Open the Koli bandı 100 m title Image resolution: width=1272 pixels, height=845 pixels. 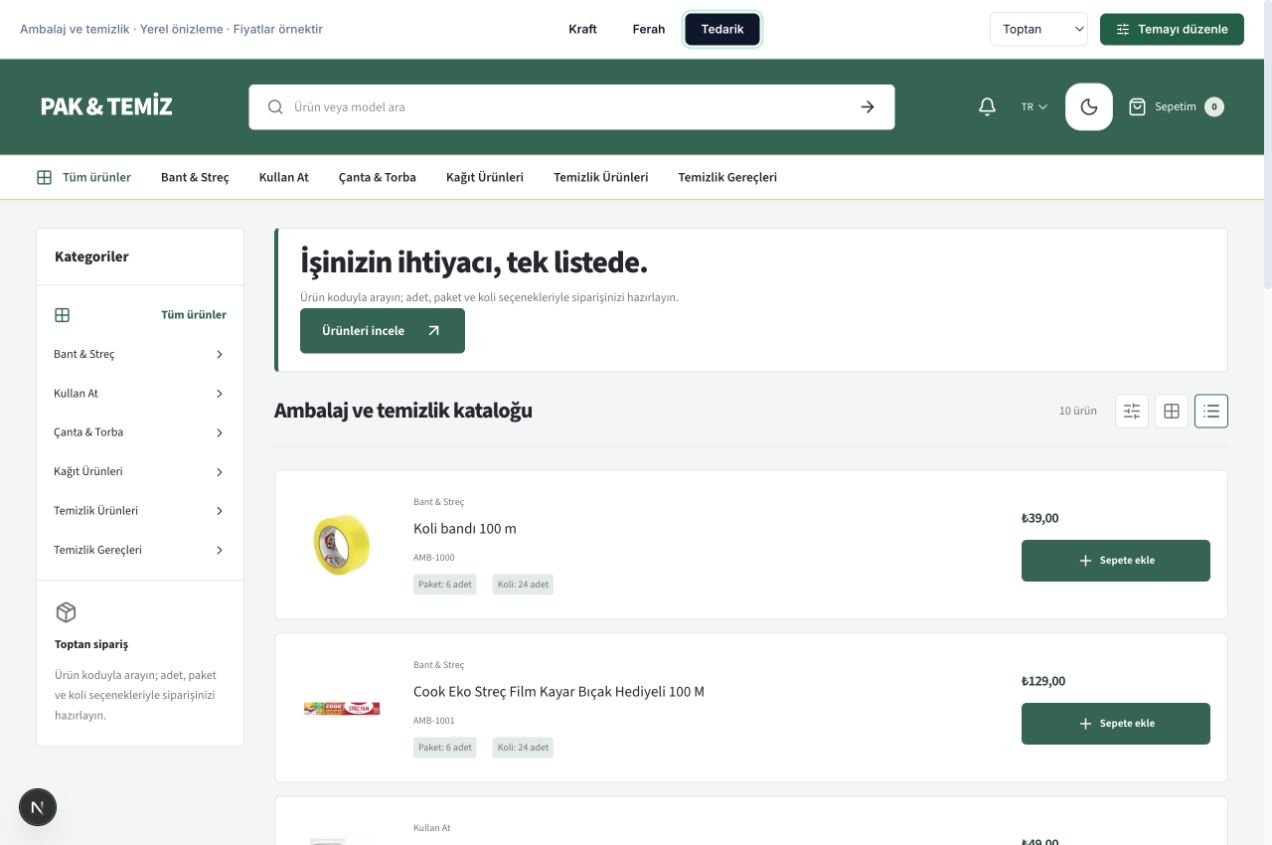coord(465,528)
